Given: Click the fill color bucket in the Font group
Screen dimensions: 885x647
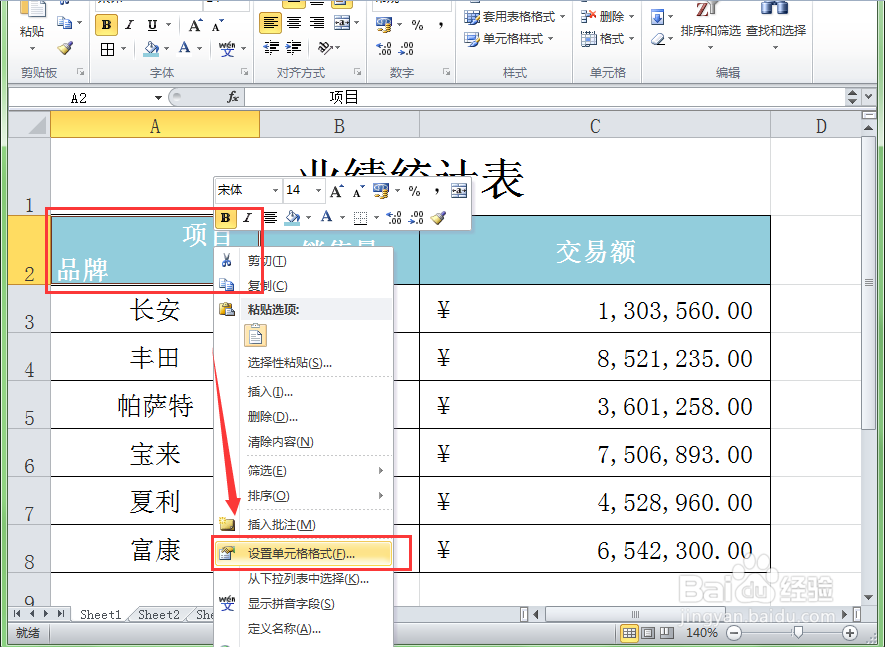Looking at the screenshot, I should tap(152, 47).
